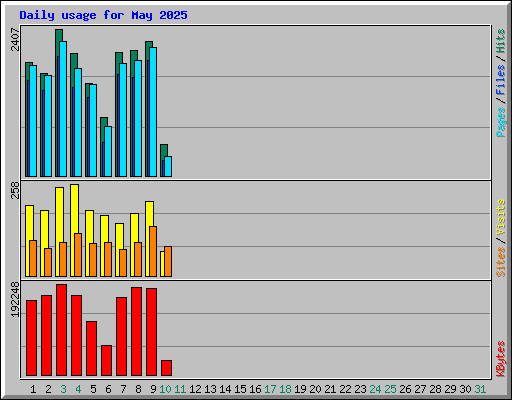The height and width of the screenshot is (400, 512).
Task: Click day 20 on the date axis
Action: pyautogui.click(x=315, y=389)
